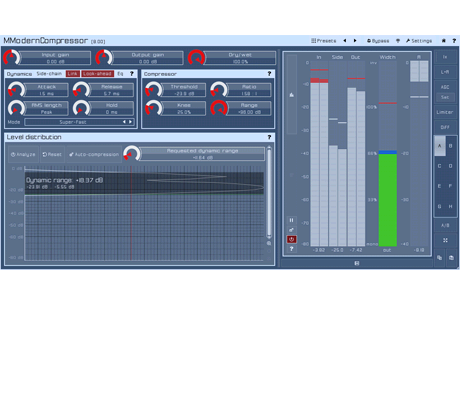Screen dimensions: 460x416
Task: Switch to the Side-chain tab
Action: pos(49,74)
